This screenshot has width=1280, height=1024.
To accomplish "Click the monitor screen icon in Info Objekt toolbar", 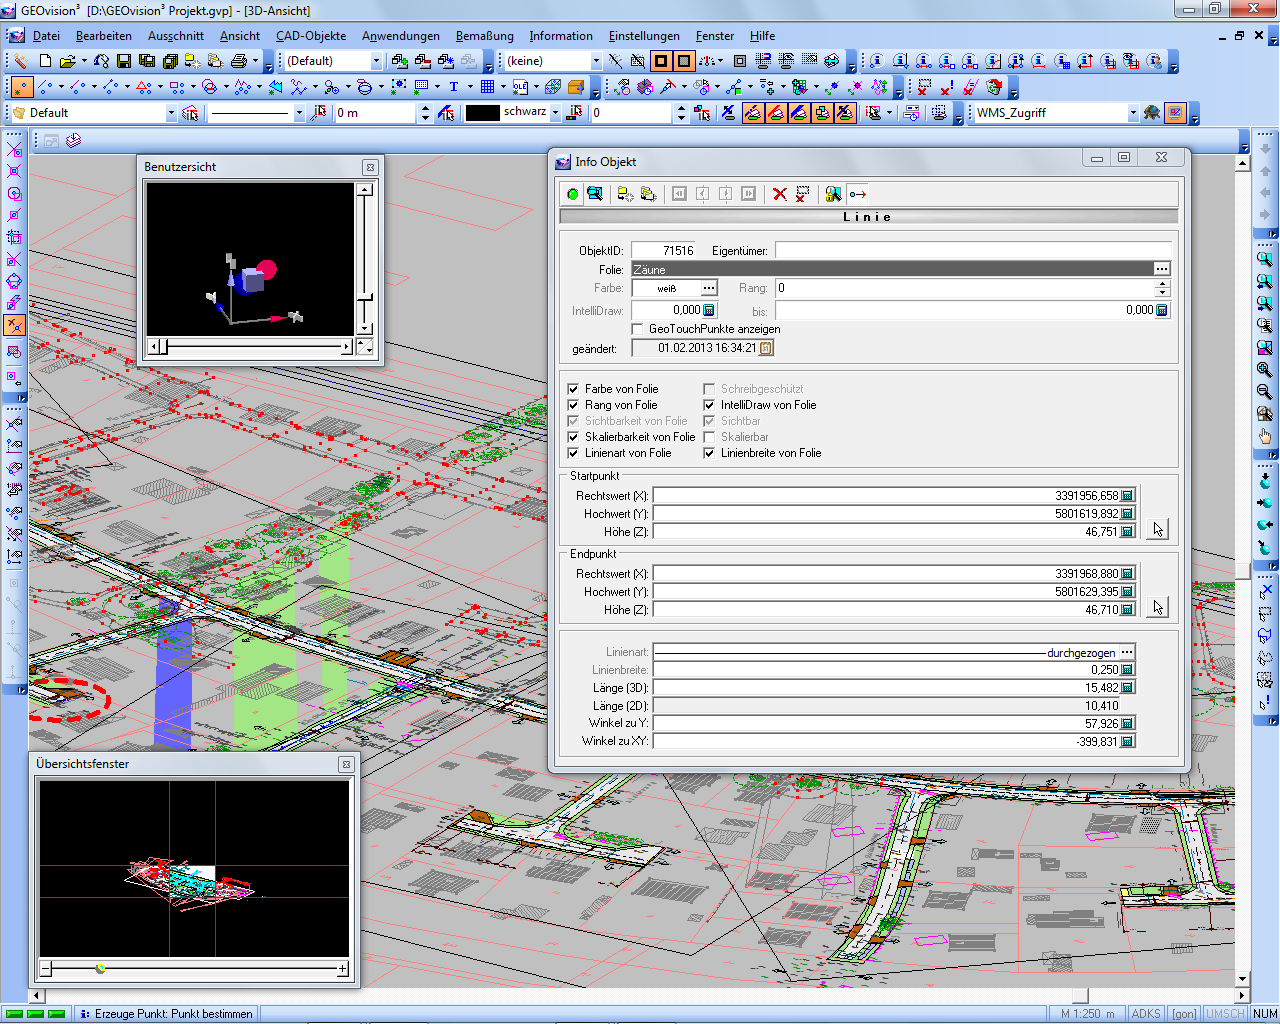I will pos(595,194).
